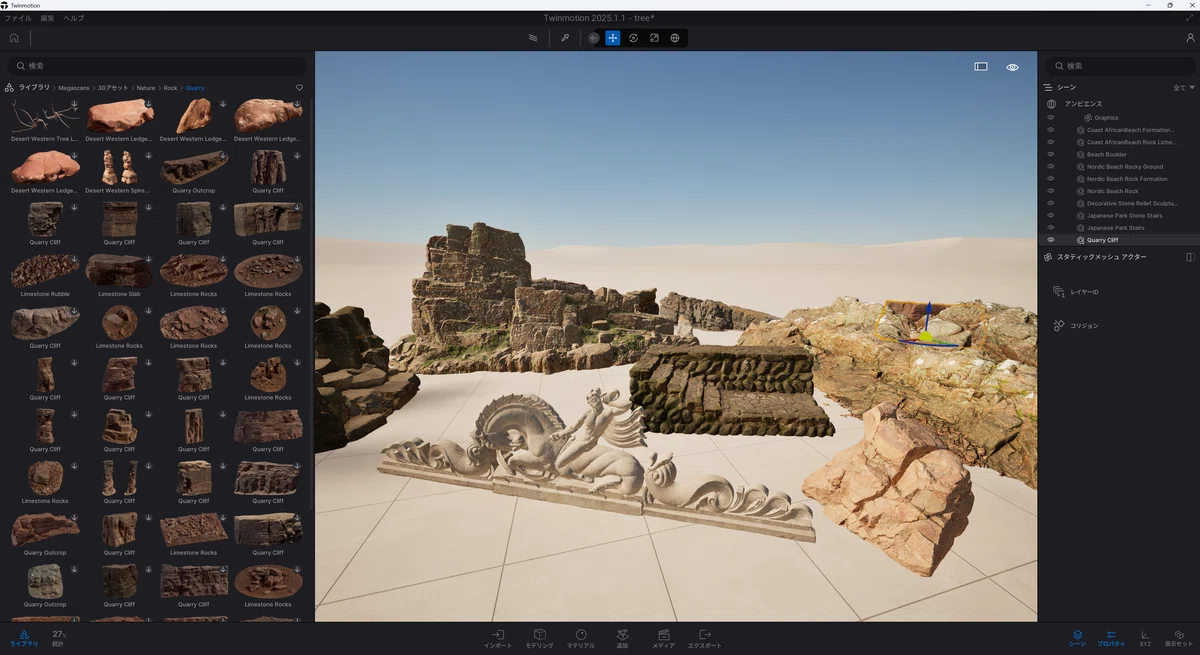This screenshot has width=1200, height=655.
Task: Open the Import (インポート) tool
Action: click(498, 638)
